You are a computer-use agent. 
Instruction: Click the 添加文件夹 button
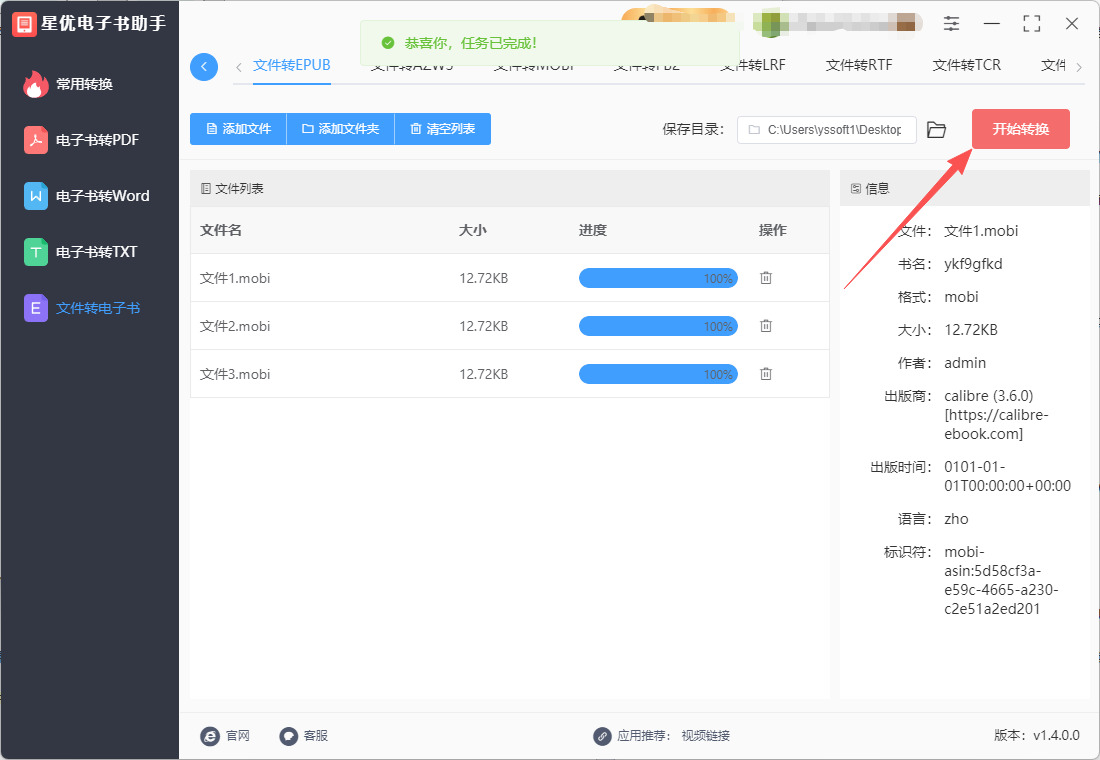click(x=341, y=129)
